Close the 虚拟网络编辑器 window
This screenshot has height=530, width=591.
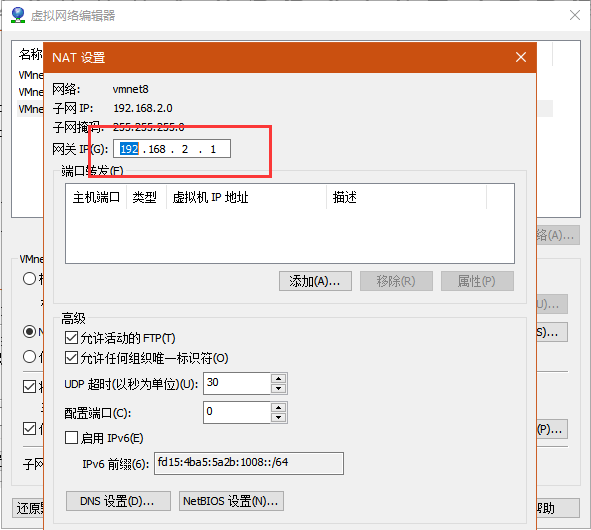click(574, 15)
